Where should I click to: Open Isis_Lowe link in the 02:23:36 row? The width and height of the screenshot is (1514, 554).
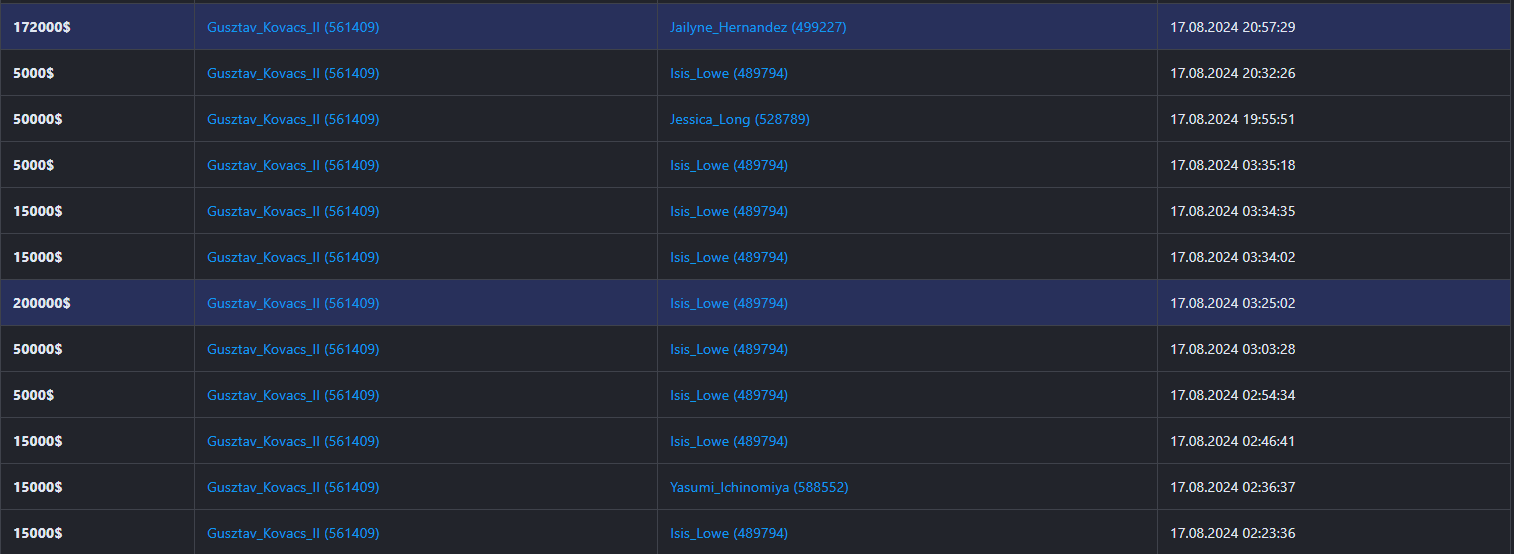tap(728, 533)
